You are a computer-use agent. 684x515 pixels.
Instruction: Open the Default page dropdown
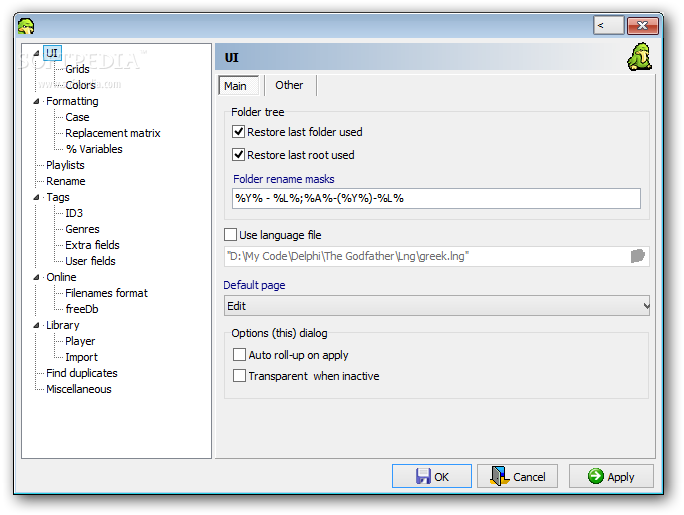pos(437,306)
